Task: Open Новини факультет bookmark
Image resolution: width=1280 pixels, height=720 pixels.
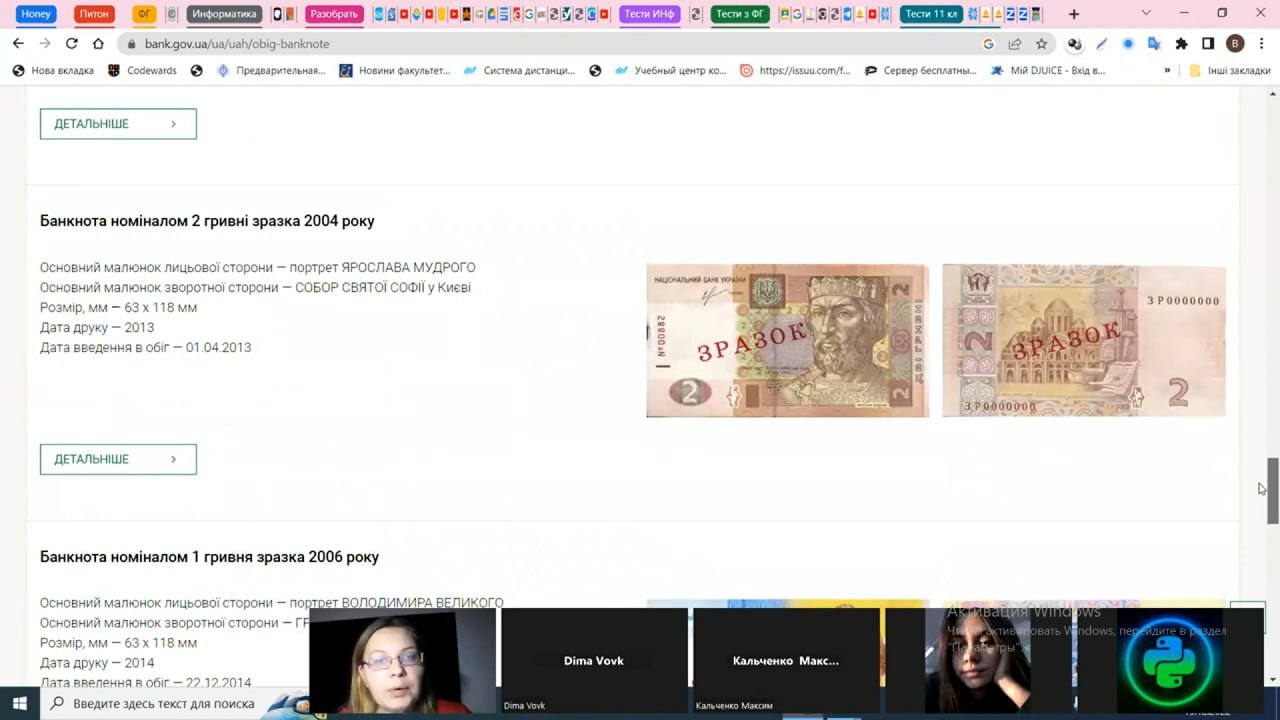Action: pos(395,71)
